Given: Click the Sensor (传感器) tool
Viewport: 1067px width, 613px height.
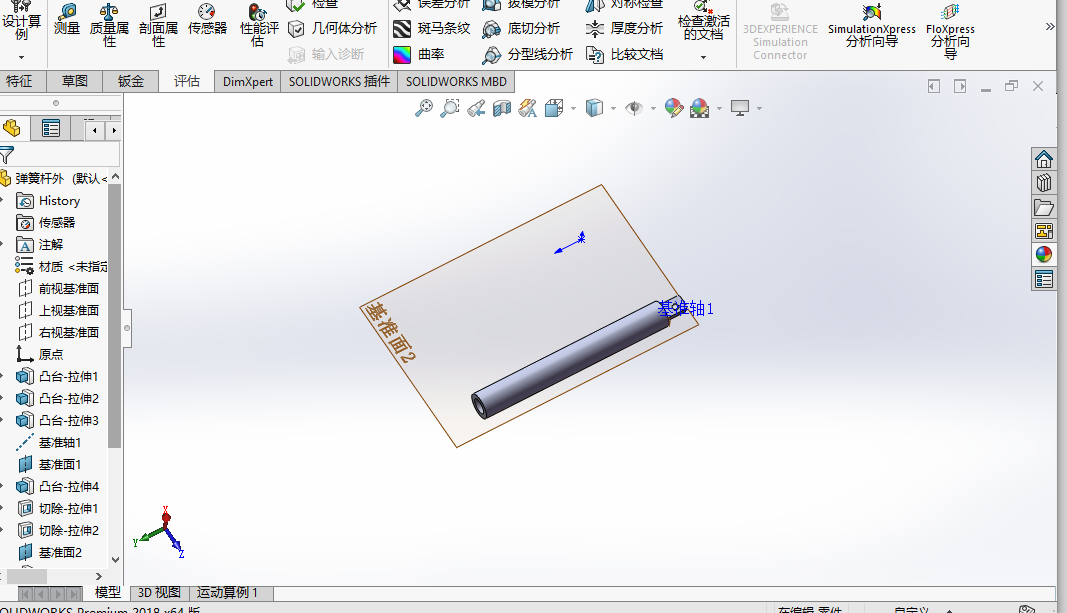Looking at the screenshot, I should pyautogui.click(x=207, y=20).
